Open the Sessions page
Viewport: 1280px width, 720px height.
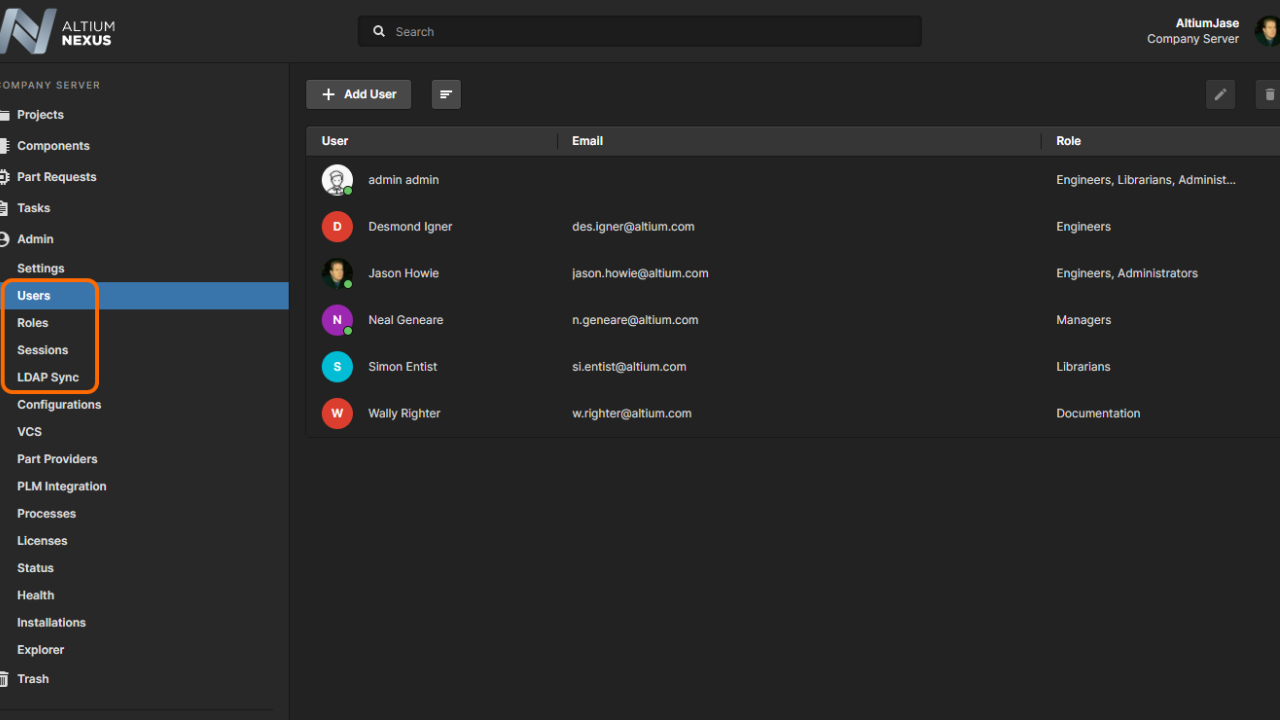pos(43,350)
